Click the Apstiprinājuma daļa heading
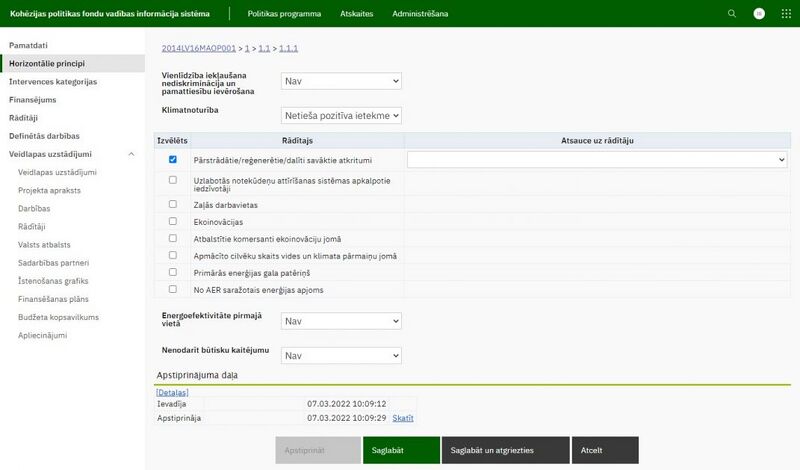The width and height of the screenshot is (800, 470). click(197, 375)
